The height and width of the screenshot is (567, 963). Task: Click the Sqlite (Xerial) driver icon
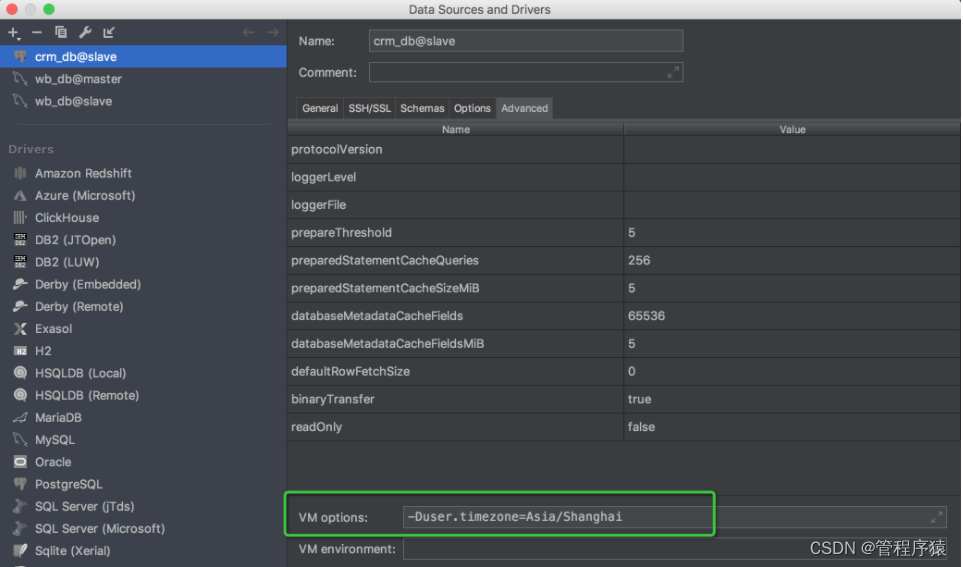click(20, 550)
